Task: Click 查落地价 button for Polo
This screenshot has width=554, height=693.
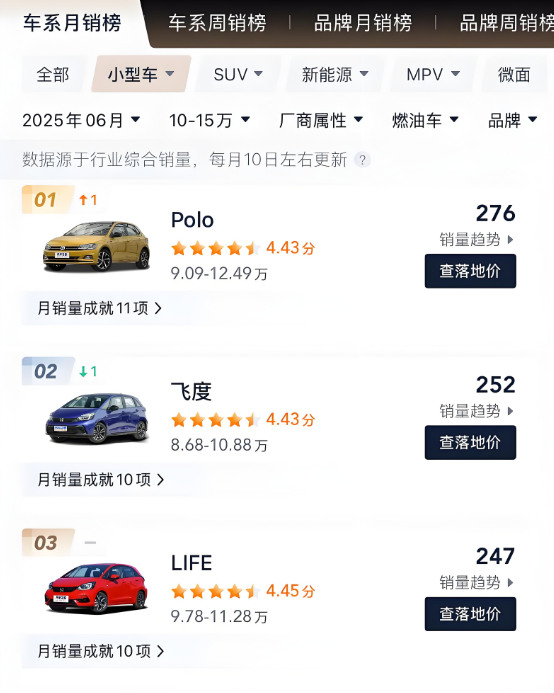Action: 470,271
